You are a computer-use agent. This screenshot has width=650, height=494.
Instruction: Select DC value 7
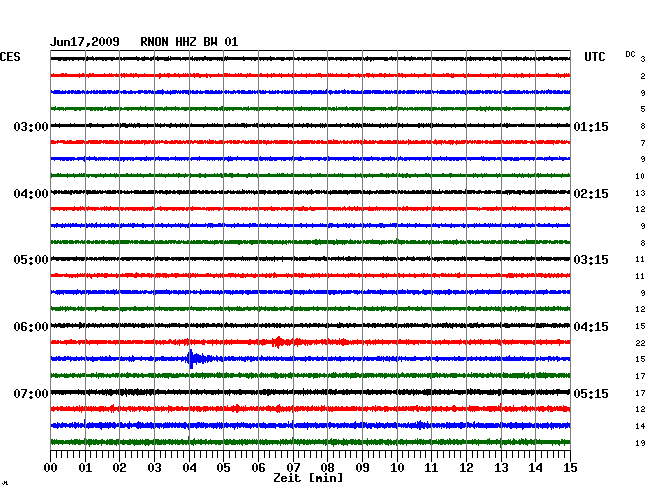(x=643, y=143)
